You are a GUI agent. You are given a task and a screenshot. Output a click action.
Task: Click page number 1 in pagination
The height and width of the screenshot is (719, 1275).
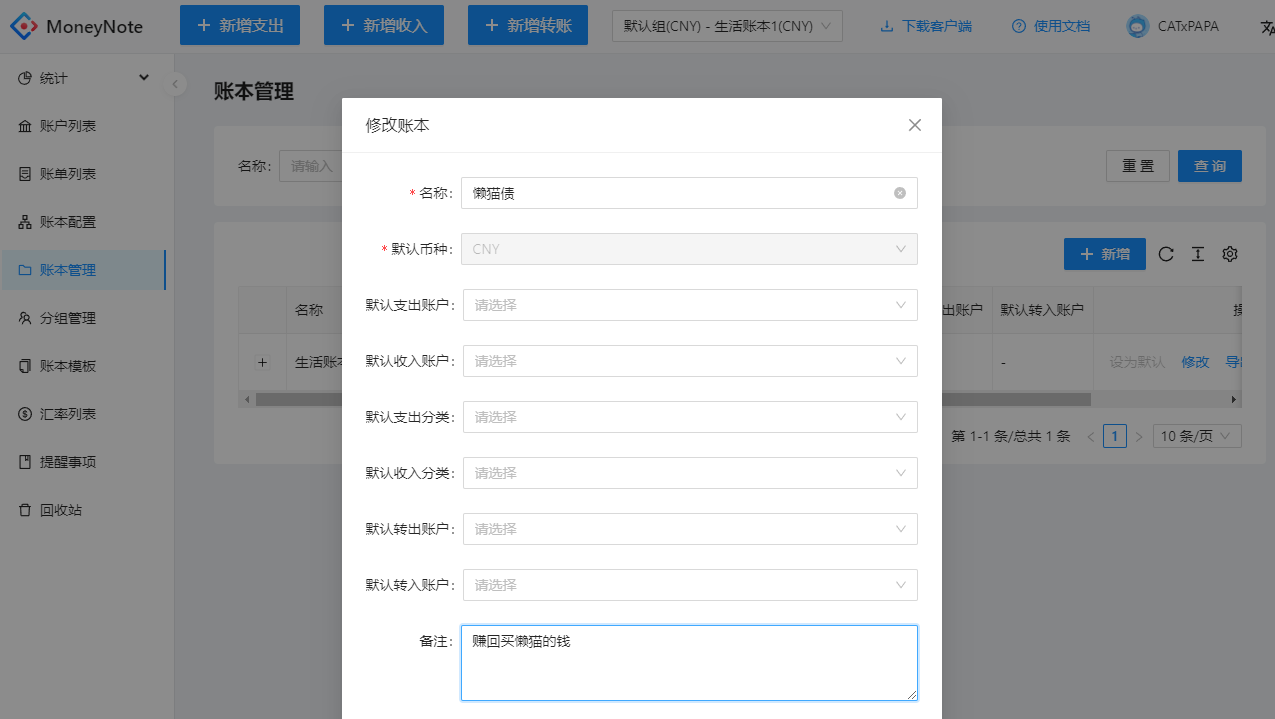coord(1115,436)
